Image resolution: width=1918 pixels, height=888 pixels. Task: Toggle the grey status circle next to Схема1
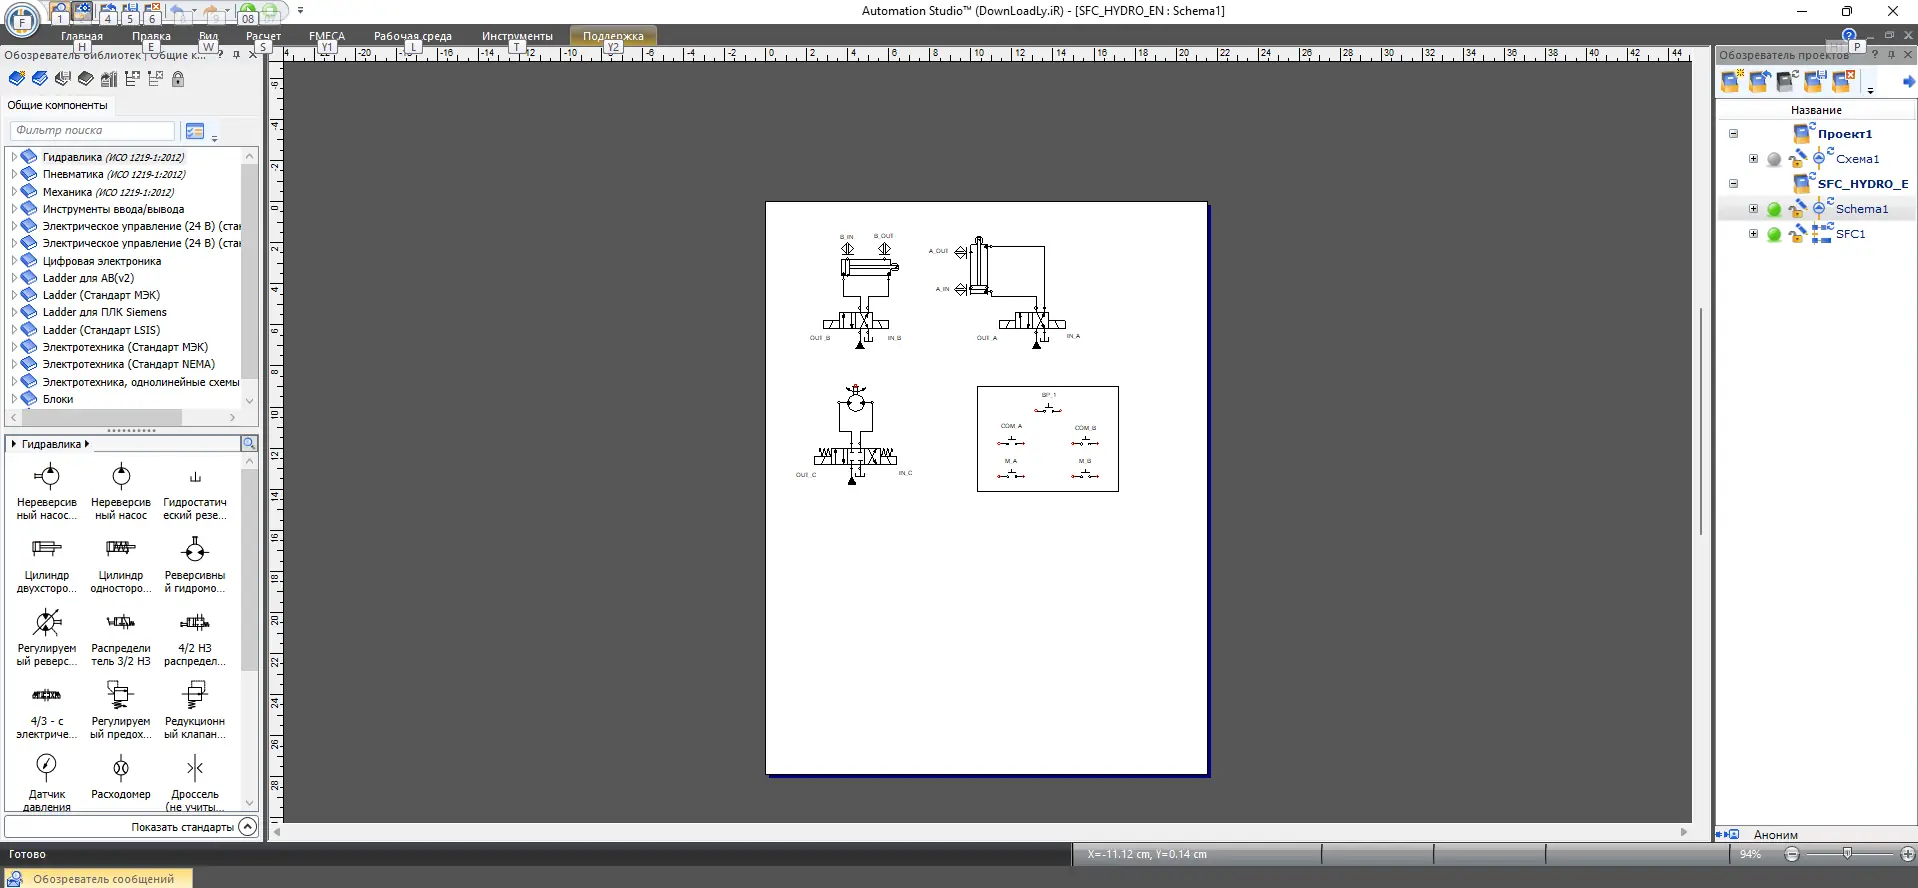tap(1774, 159)
